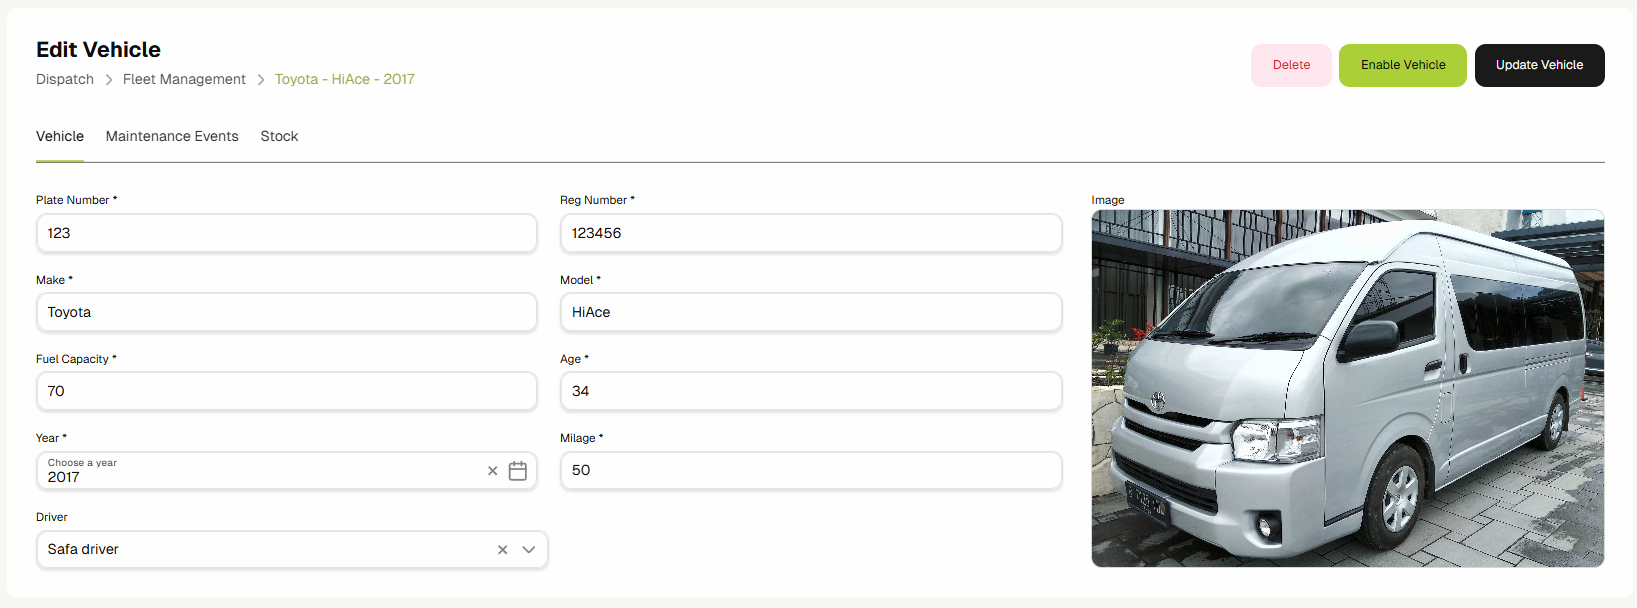The height and width of the screenshot is (608, 1637).
Task: Click the vehicle image thumbnail
Action: pyautogui.click(x=1347, y=388)
